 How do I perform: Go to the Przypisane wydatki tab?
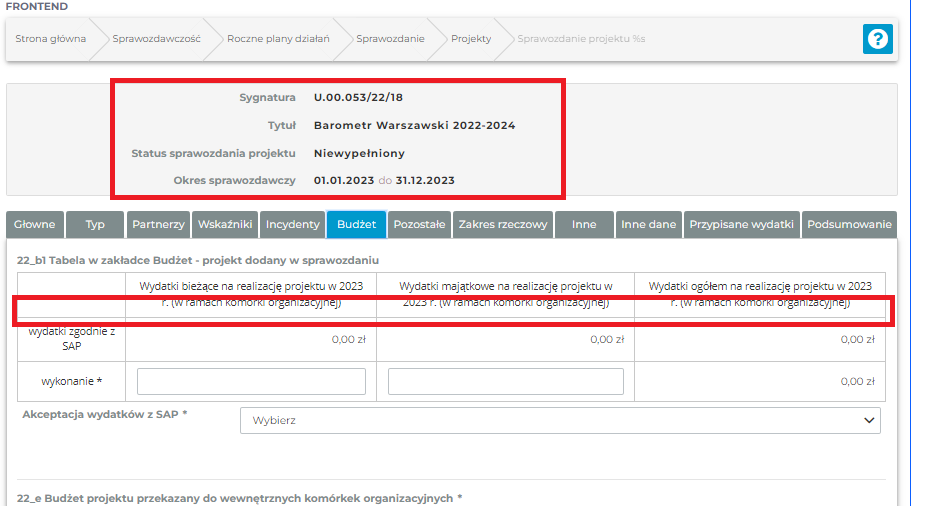tap(741, 225)
